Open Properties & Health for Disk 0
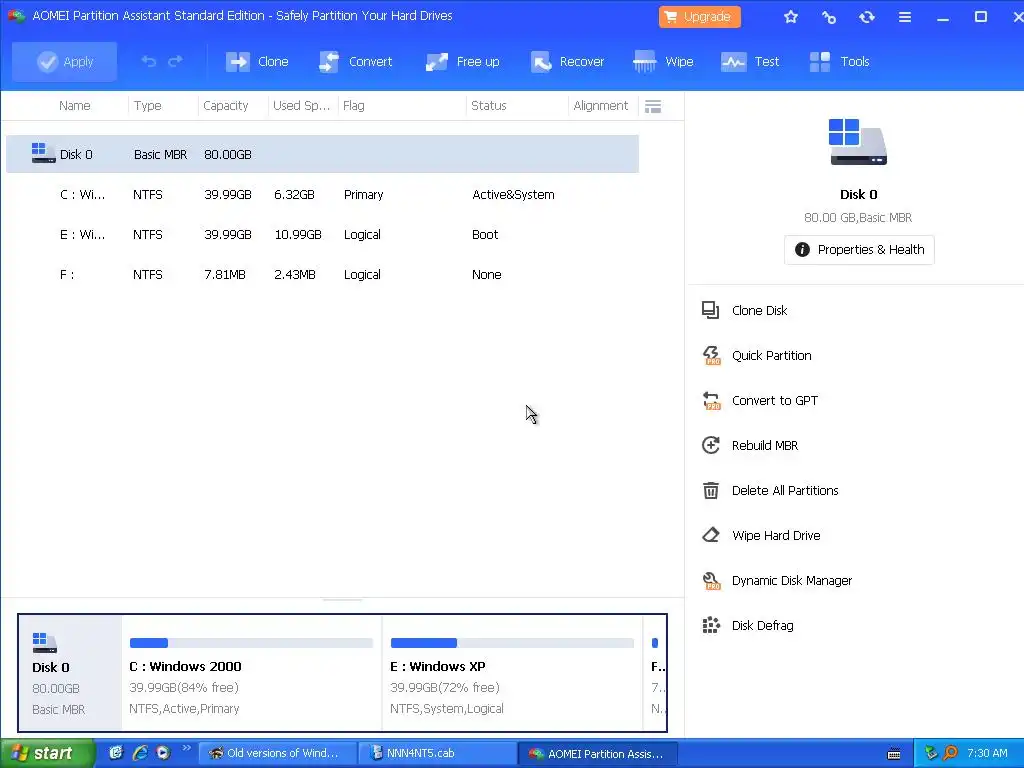The width and height of the screenshot is (1024, 768). point(859,249)
